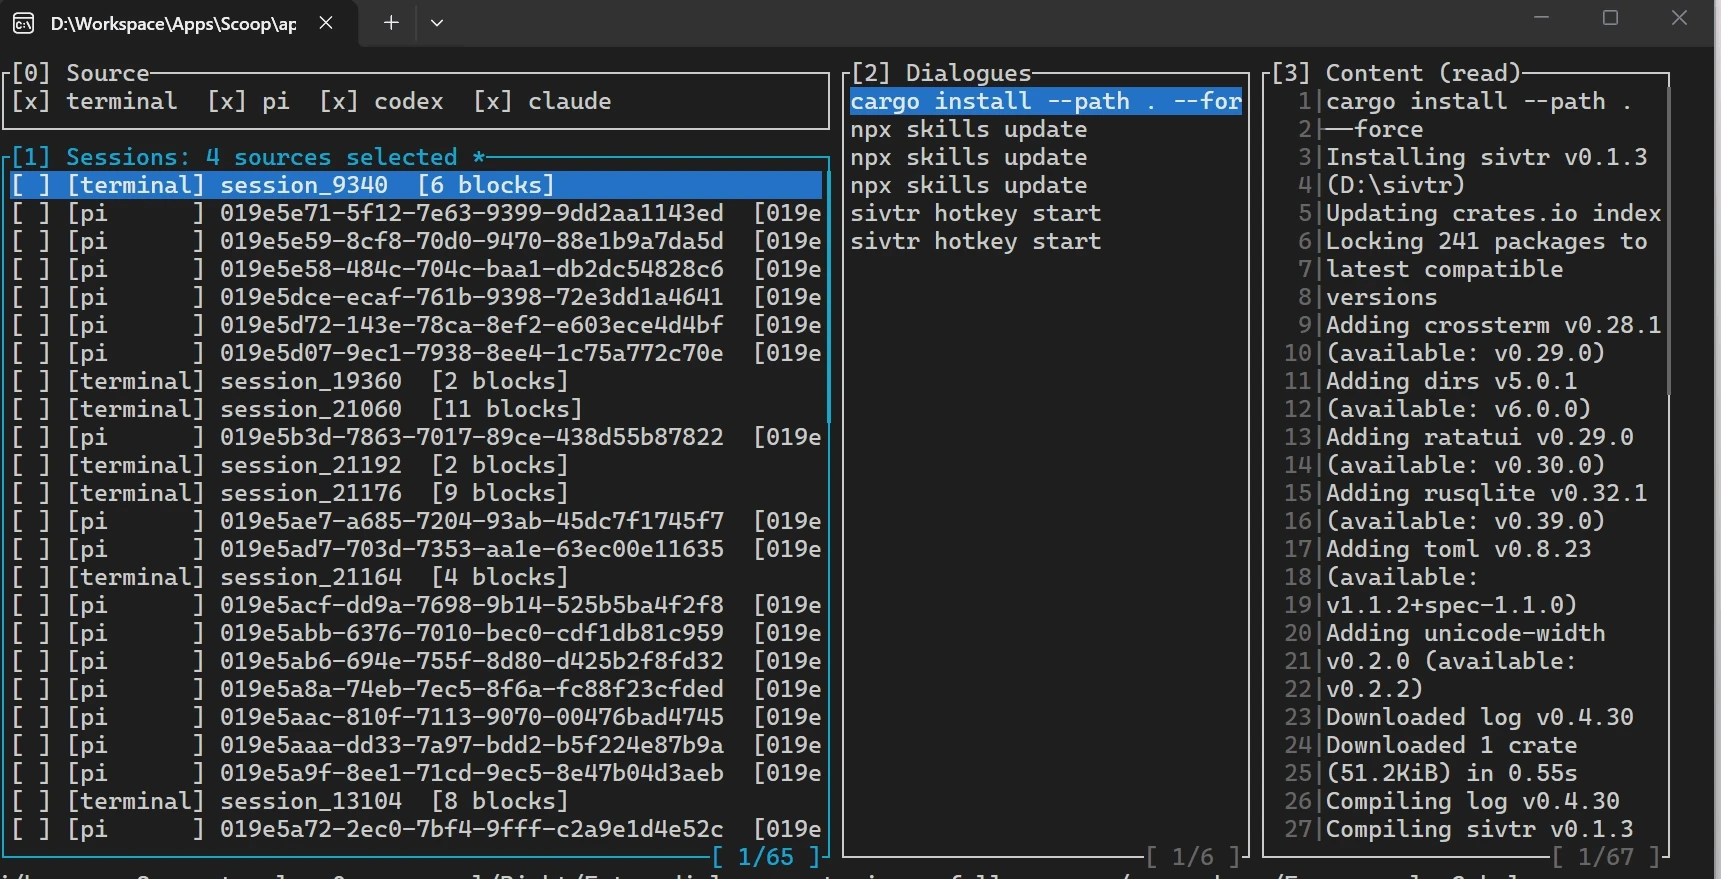Screen dimensions: 1721x879
Task: Select the first npx skills update dialogue
Action: pos(1046,129)
